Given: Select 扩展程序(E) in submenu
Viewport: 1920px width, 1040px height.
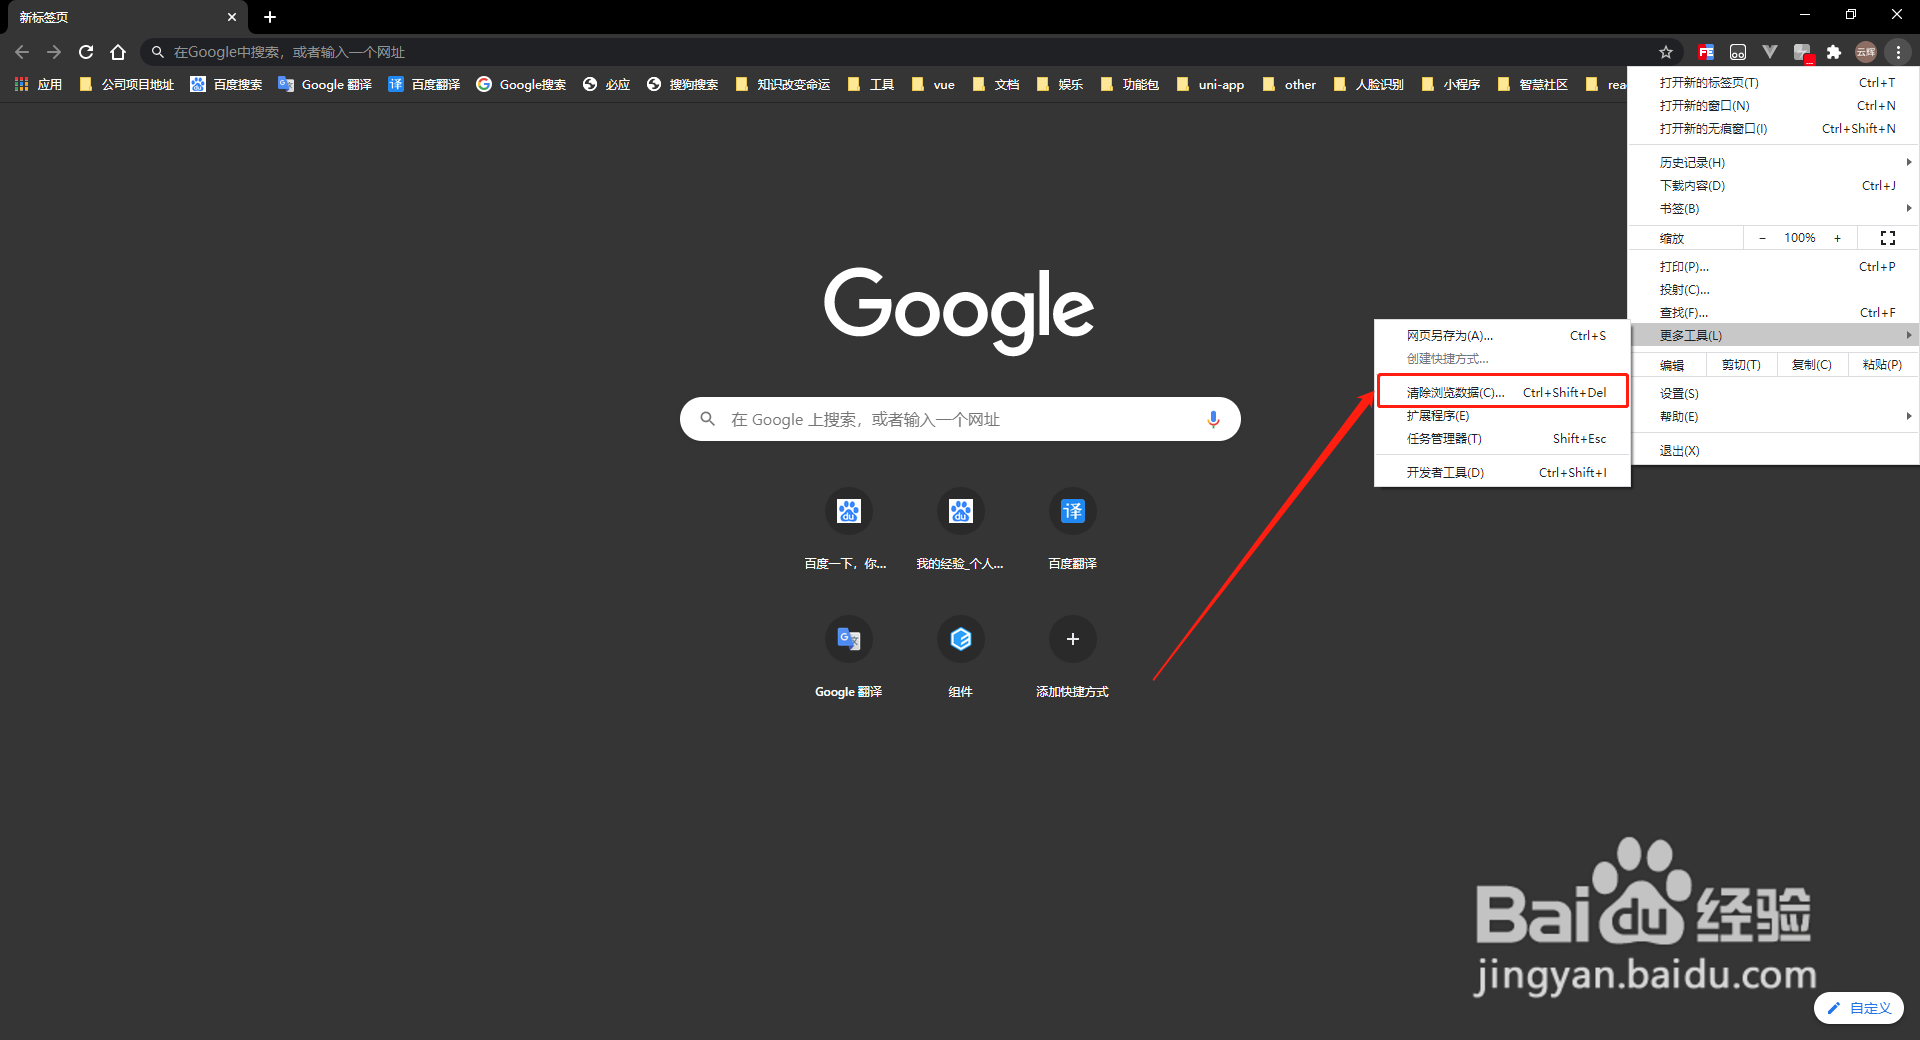Looking at the screenshot, I should pyautogui.click(x=1503, y=415).
